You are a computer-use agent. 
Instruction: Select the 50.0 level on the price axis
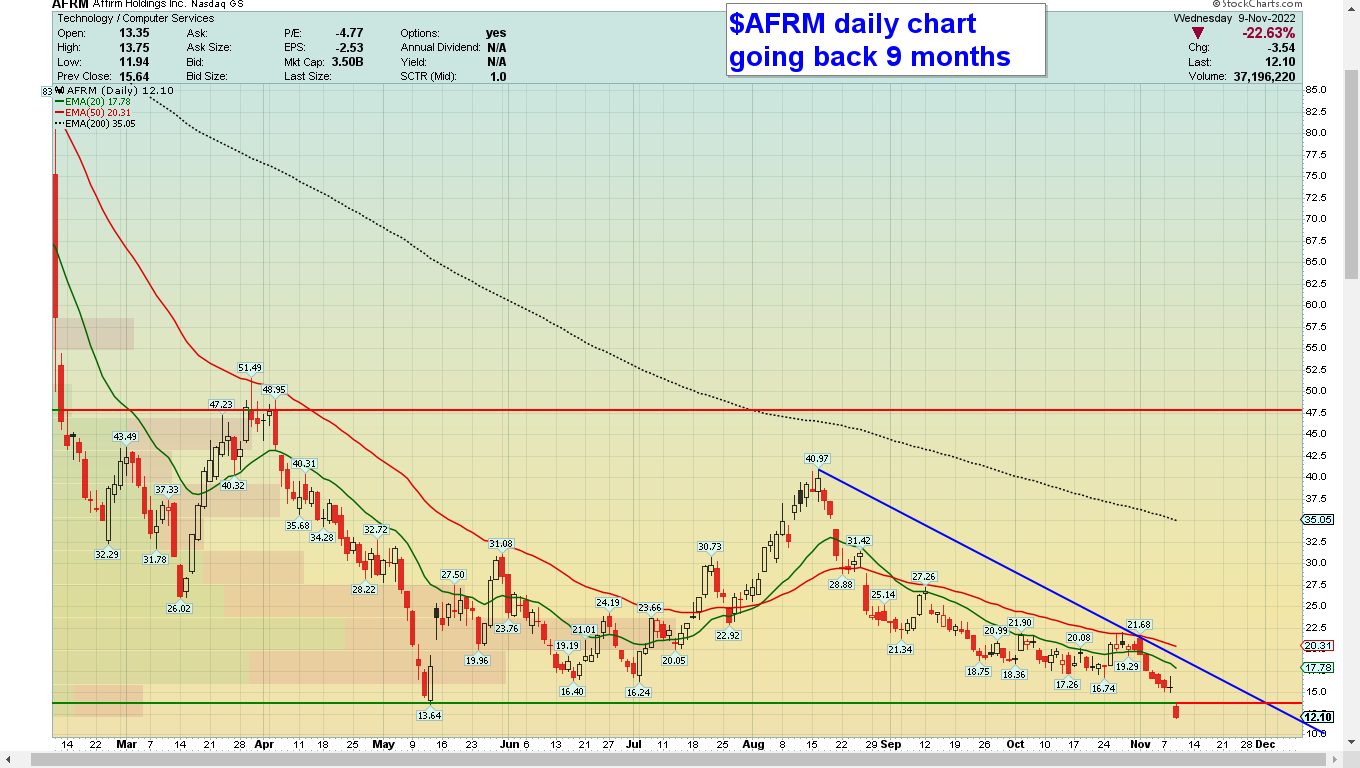tap(1317, 390)
